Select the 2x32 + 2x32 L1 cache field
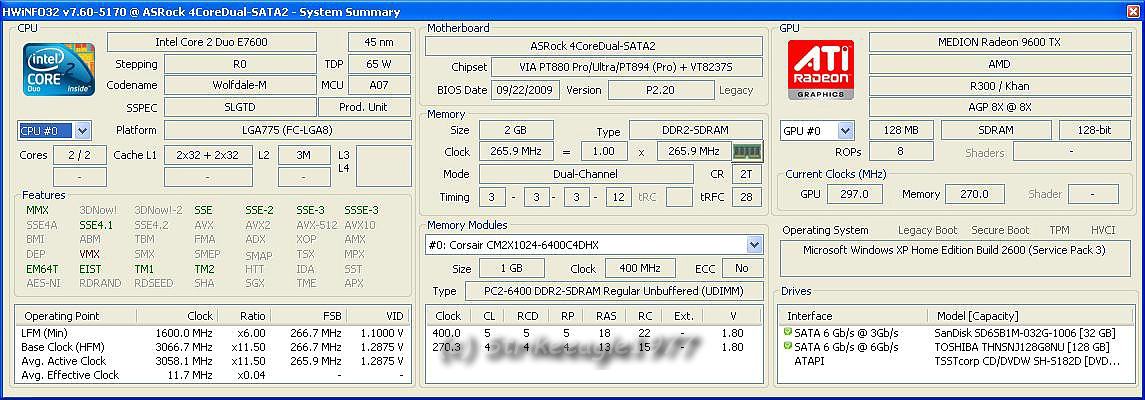Image resolution: width=1145 pixels, height=400 pixels. click(x=207, y=155)
